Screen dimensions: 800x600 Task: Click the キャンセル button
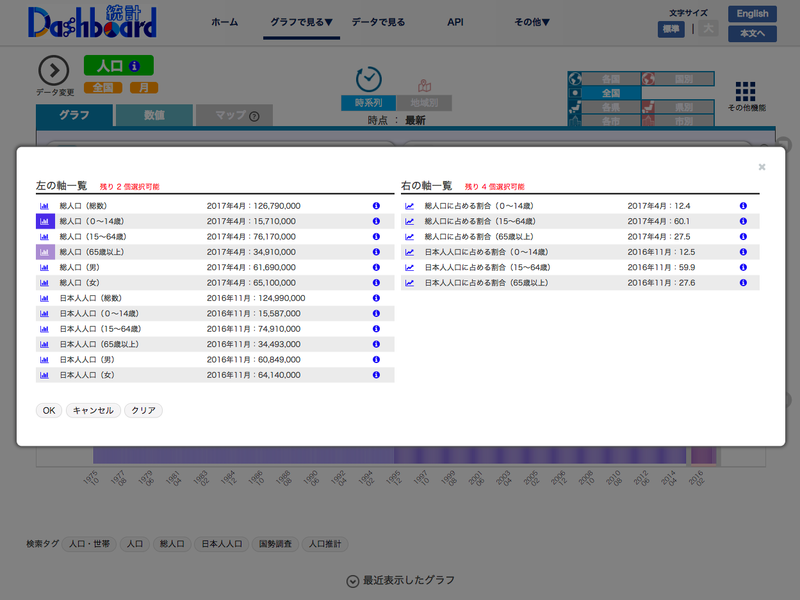click(93, 411)
